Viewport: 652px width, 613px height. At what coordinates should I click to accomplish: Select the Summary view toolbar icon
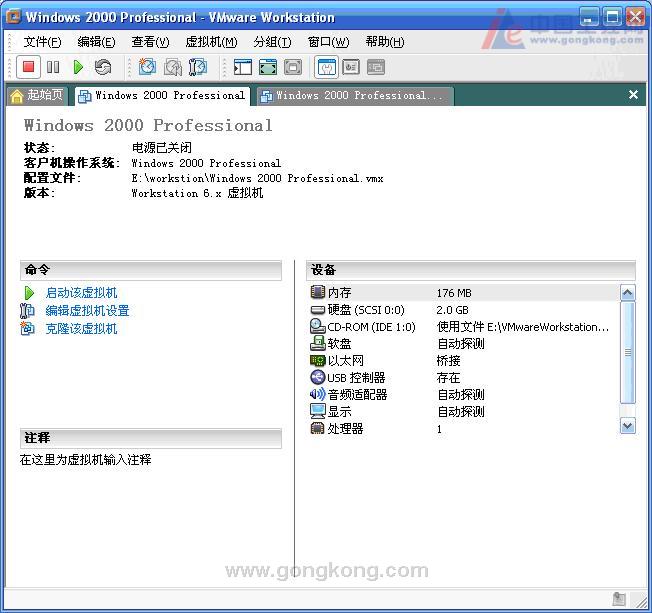coord(326,67)
